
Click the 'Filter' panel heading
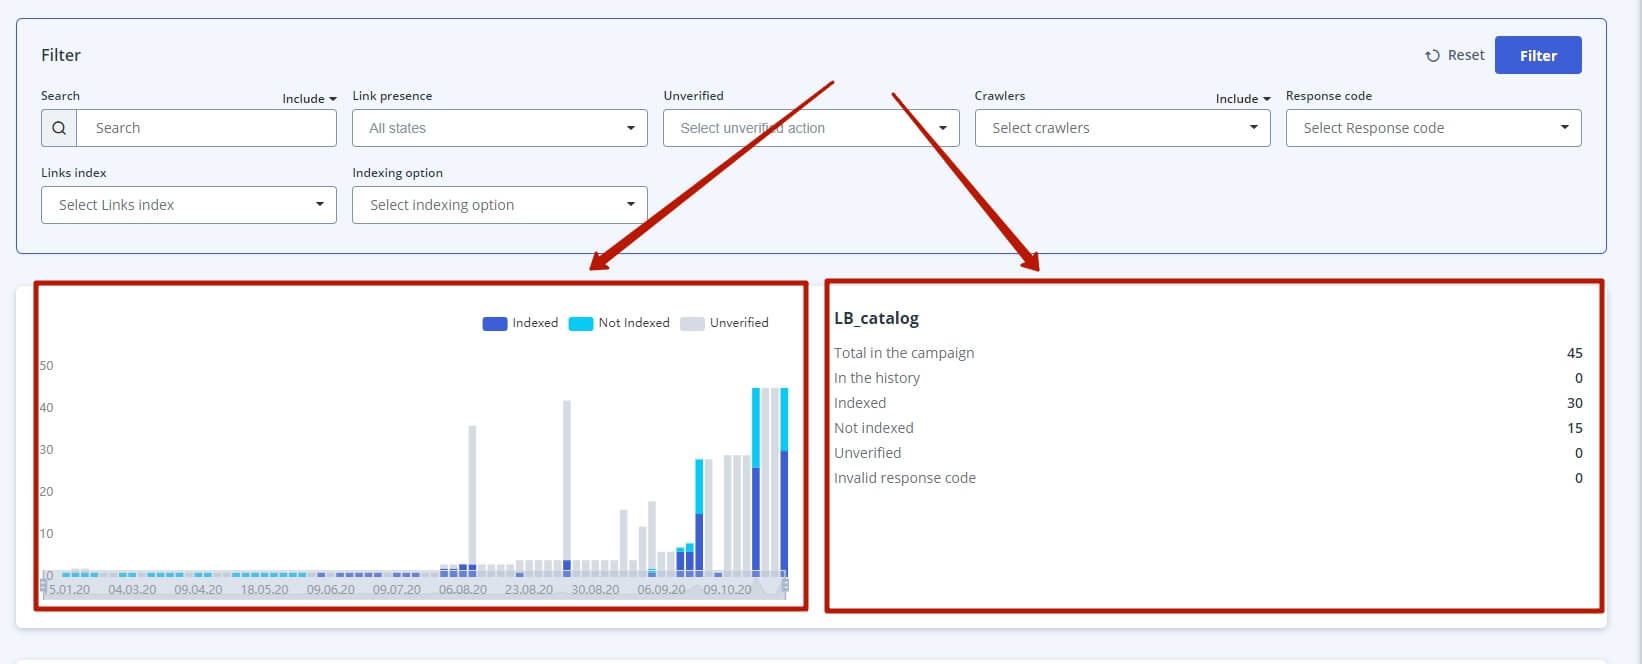61,55
